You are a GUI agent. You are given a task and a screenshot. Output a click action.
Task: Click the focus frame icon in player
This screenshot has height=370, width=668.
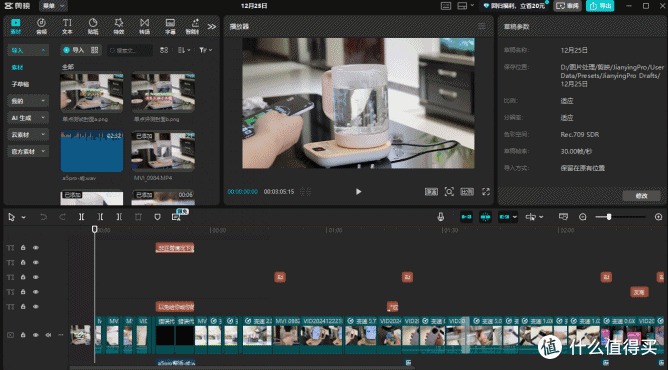point(449,192)
